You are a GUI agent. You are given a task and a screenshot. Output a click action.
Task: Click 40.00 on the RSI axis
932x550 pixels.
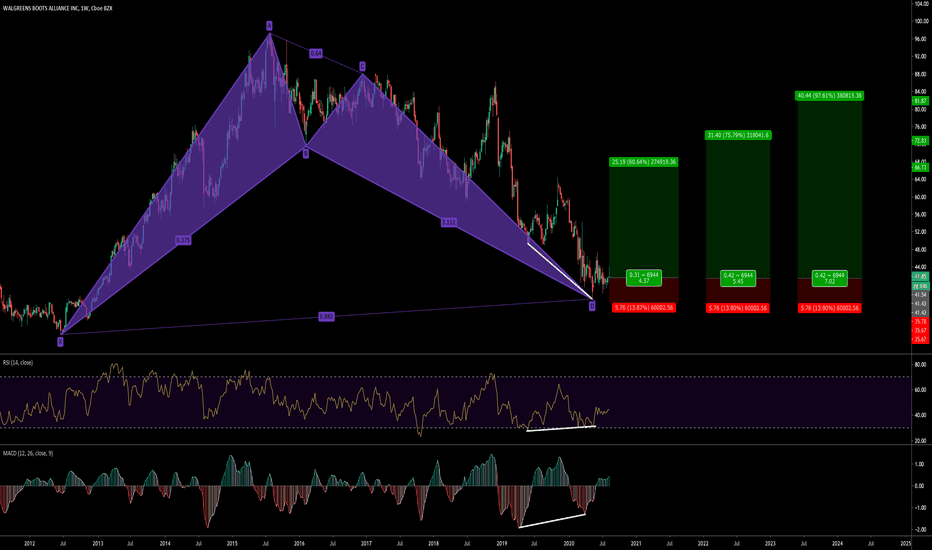[922, 415]
